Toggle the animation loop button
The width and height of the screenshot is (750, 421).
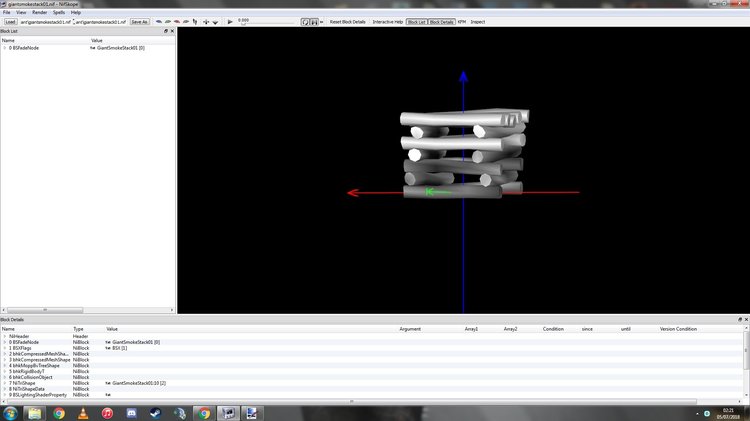[305, 22]
